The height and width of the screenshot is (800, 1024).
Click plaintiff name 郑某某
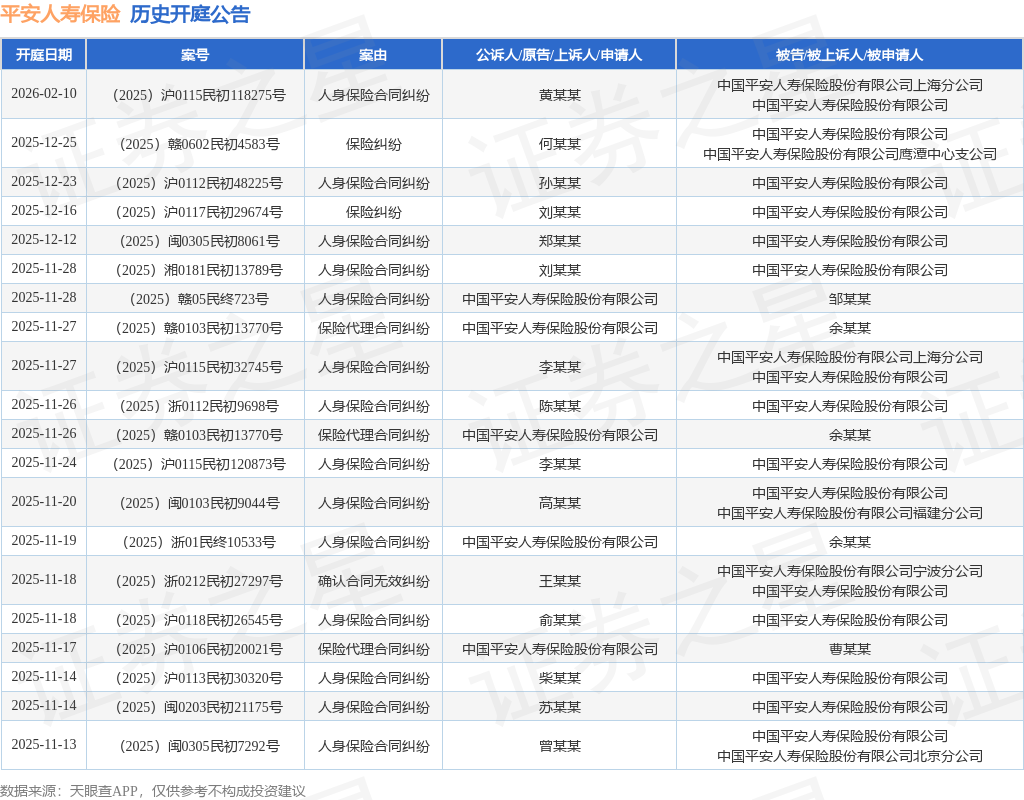pyautogui.click(x=560, y=242)
